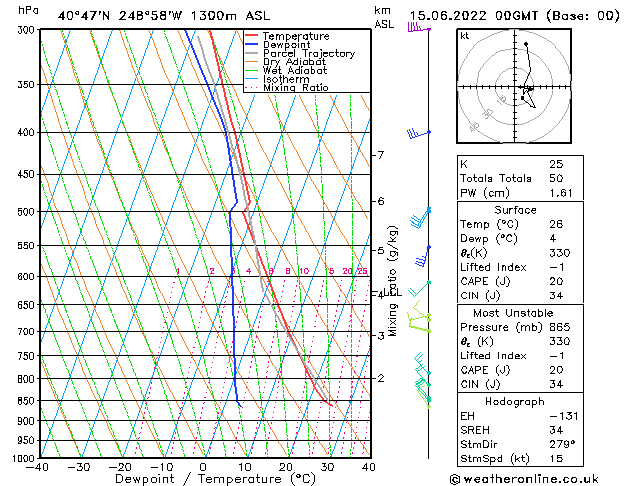Click the 0 temperature axis label
The image size is (629, 486).
pyautogui.click(x=203, y=468)
